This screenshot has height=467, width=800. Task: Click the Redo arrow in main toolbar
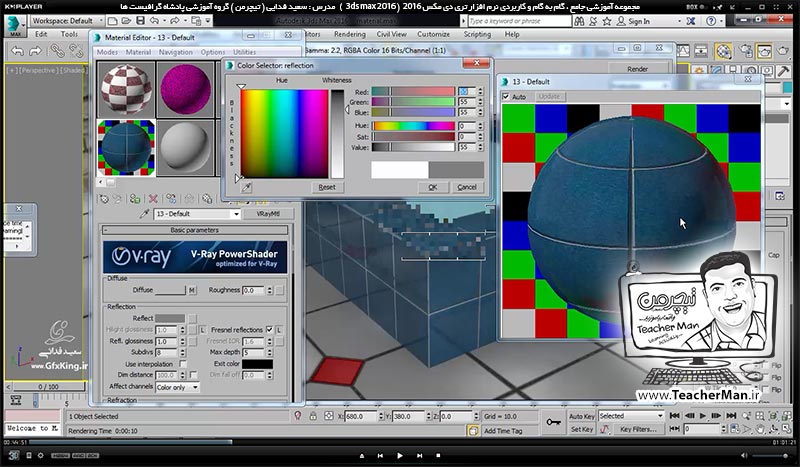(35, 51)
